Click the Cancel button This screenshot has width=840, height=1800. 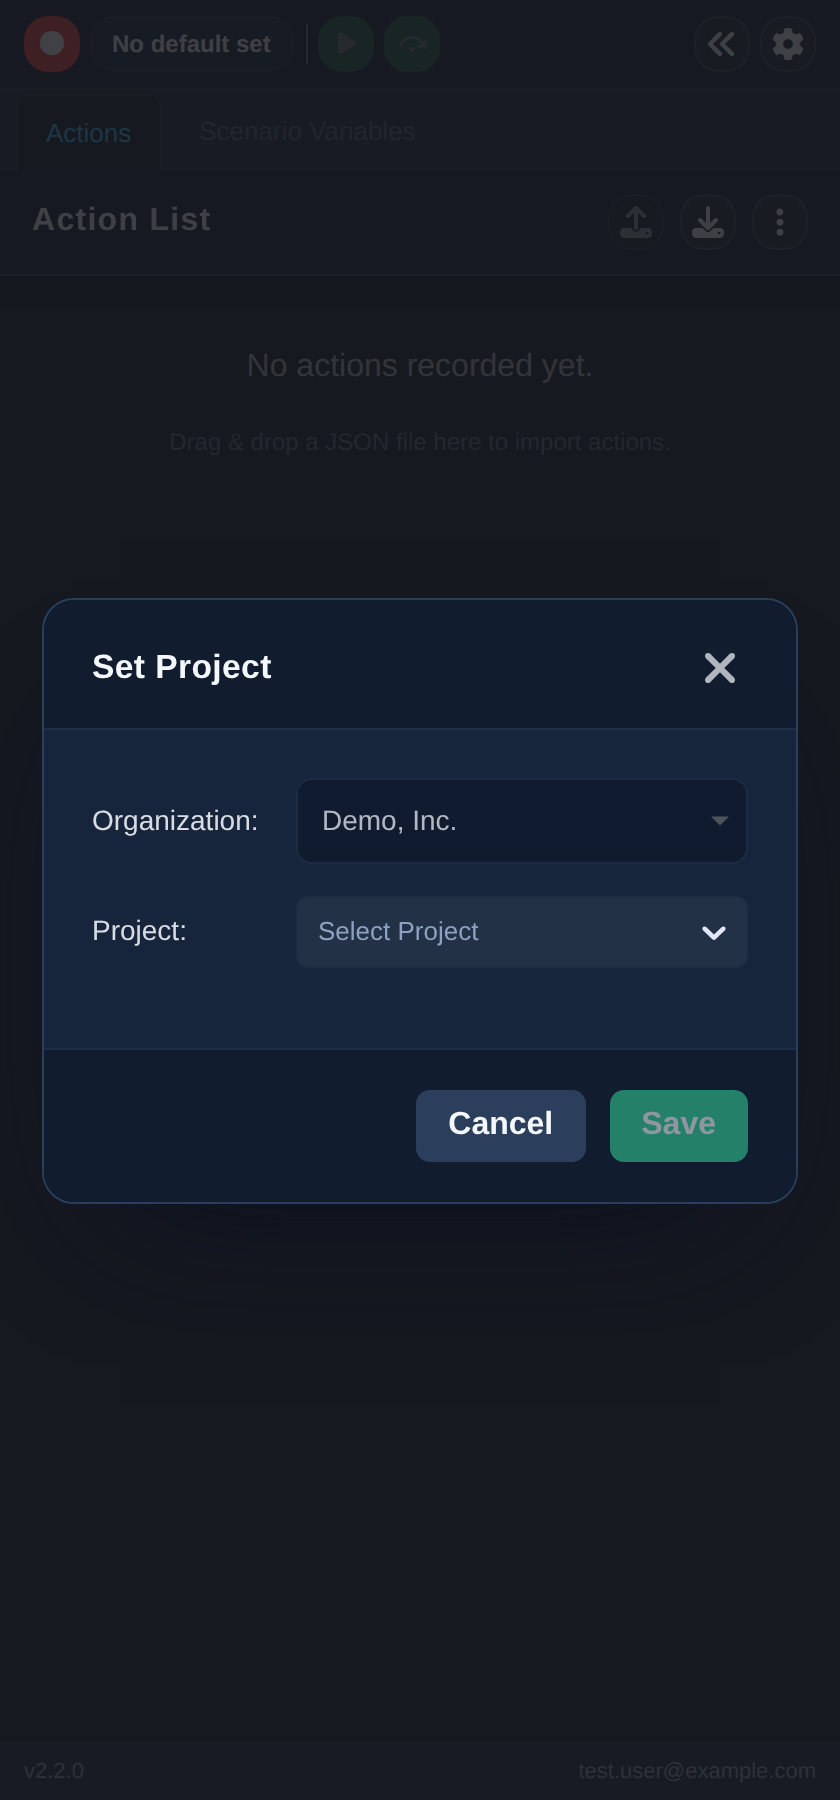click(501, 1126)
